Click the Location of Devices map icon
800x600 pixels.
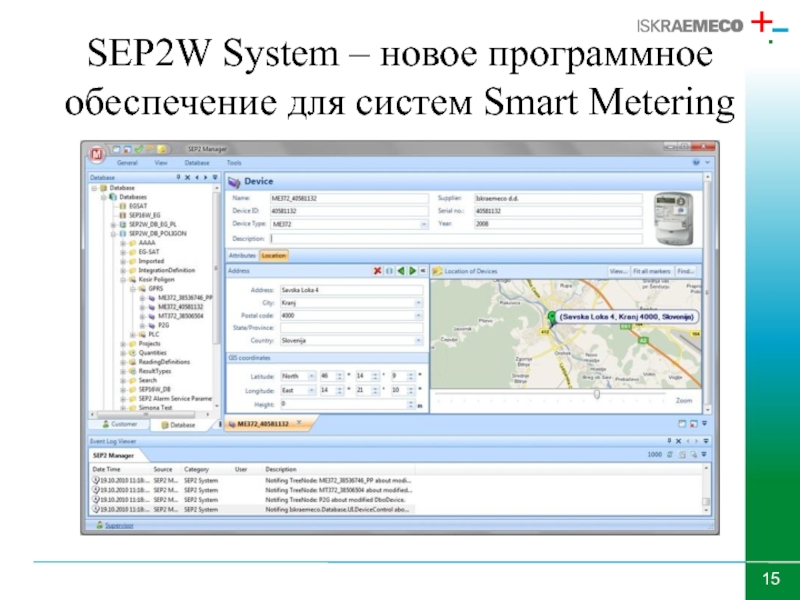tap(437, 271)
